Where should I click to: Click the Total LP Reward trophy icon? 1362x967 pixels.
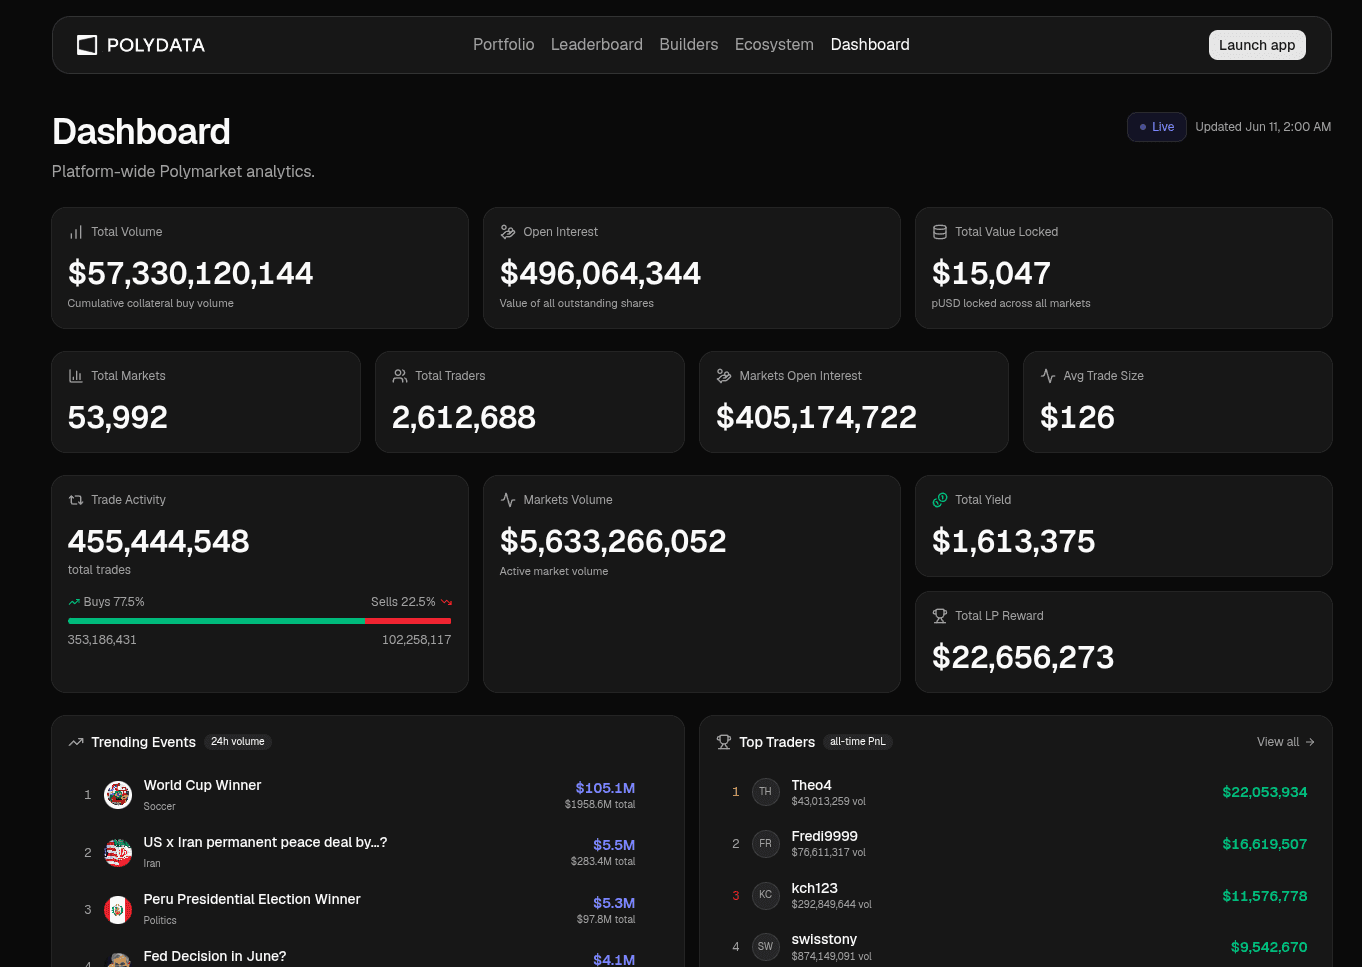tap(940, 616)
